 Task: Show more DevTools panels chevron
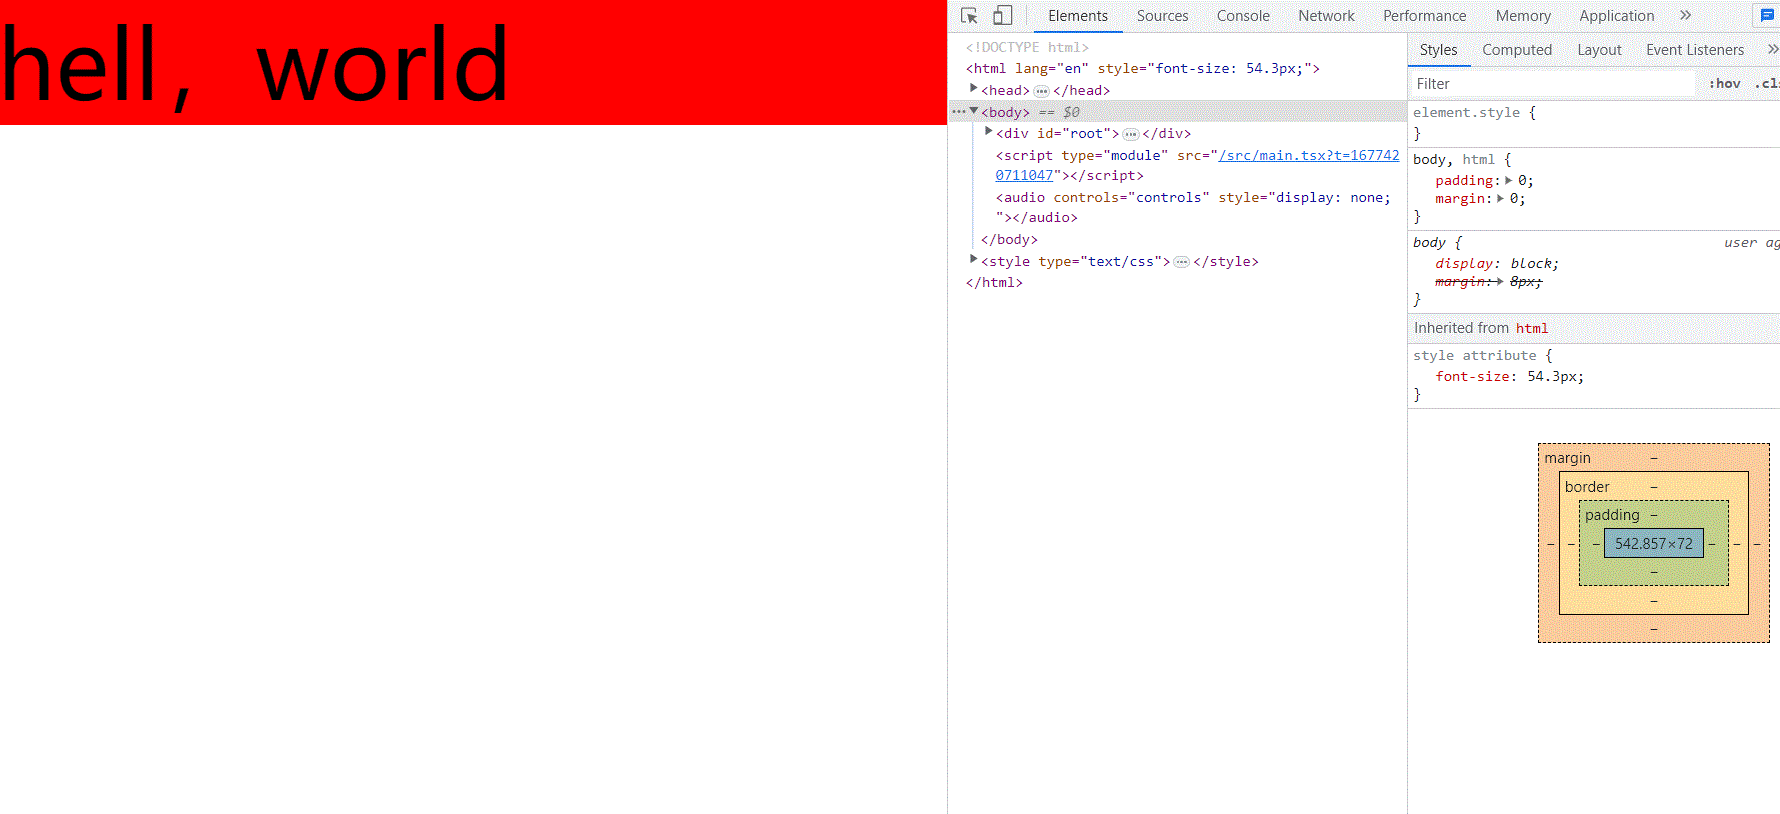[1686, 15]
